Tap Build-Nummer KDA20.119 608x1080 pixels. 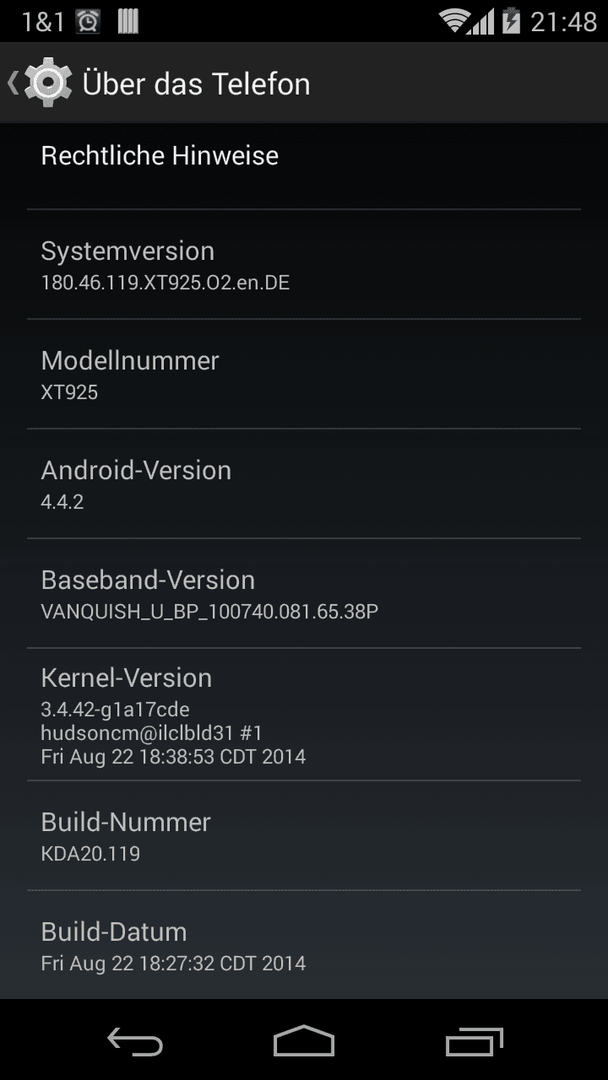(304, 835)
